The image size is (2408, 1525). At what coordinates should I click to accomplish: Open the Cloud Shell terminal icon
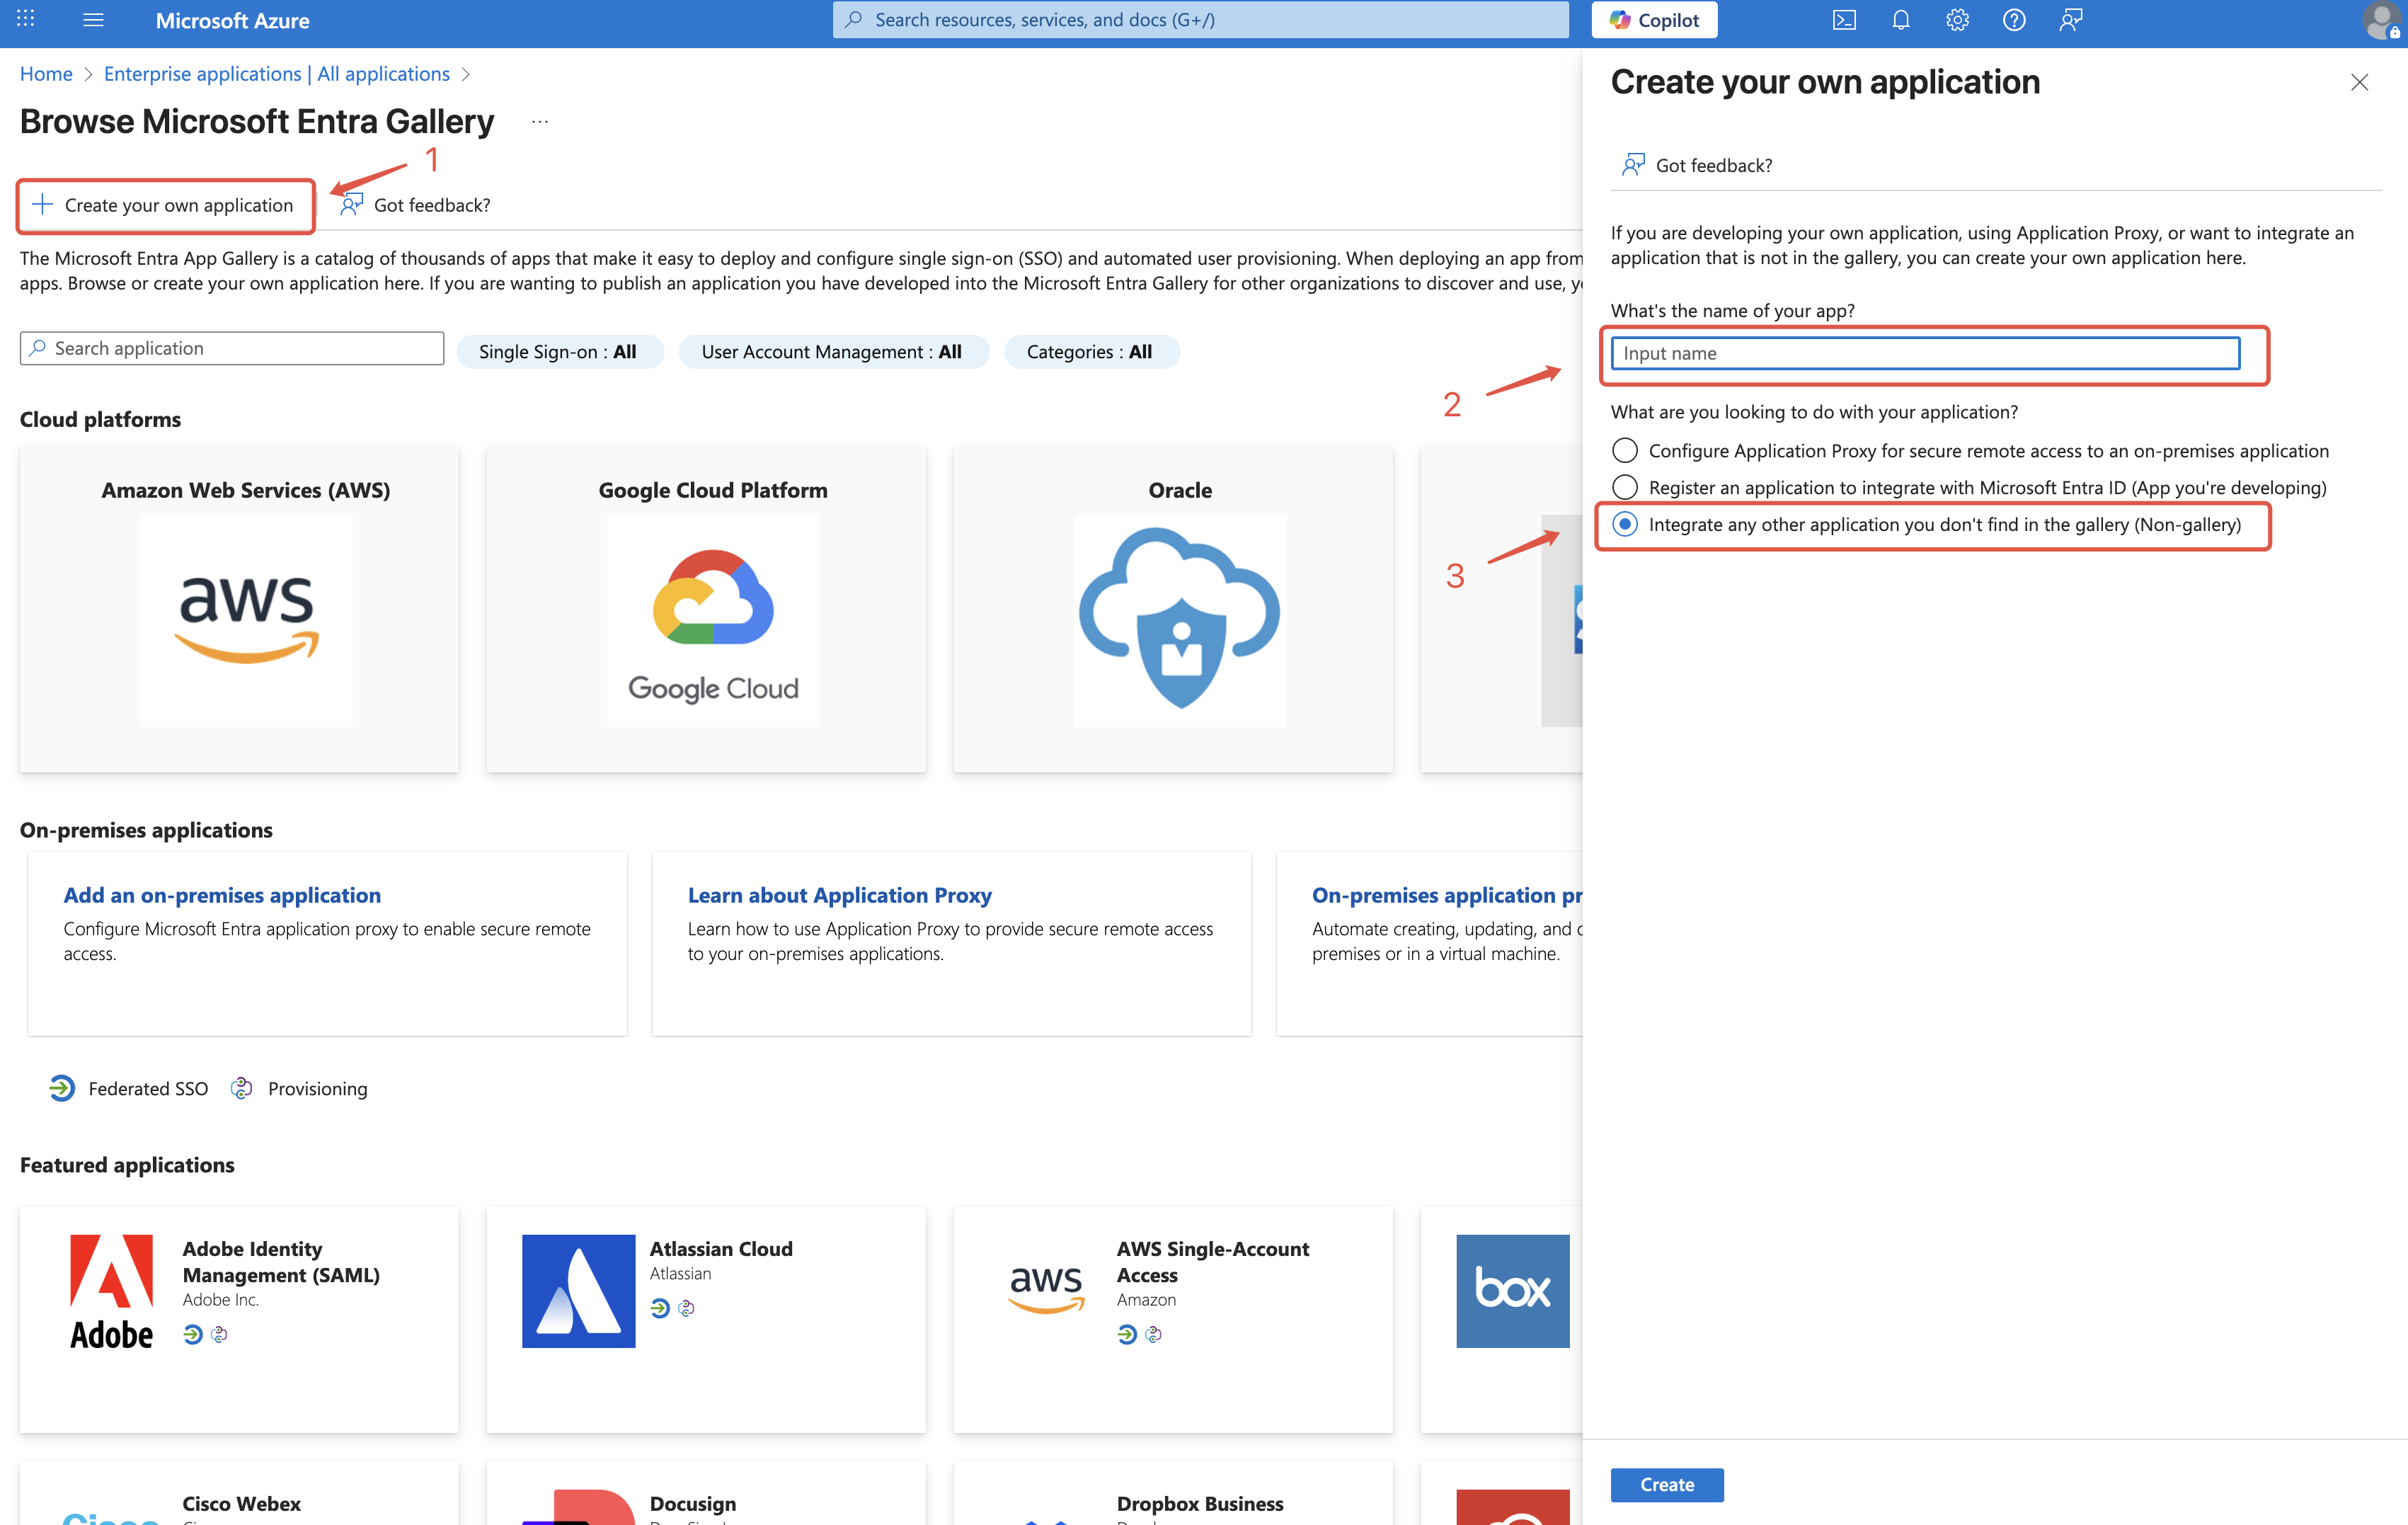pos(1844,20)
